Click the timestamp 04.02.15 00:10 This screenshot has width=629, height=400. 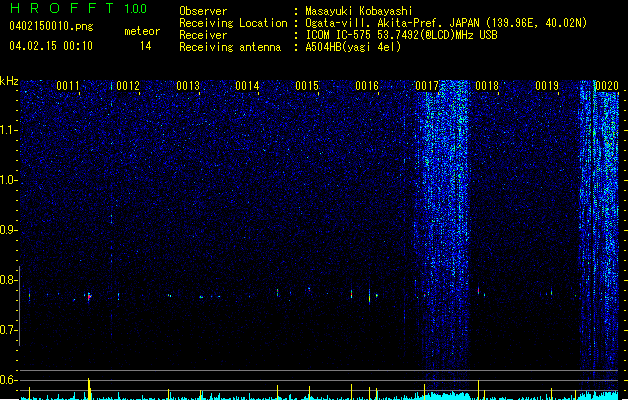pyautogui.click(x=51, y=46)
